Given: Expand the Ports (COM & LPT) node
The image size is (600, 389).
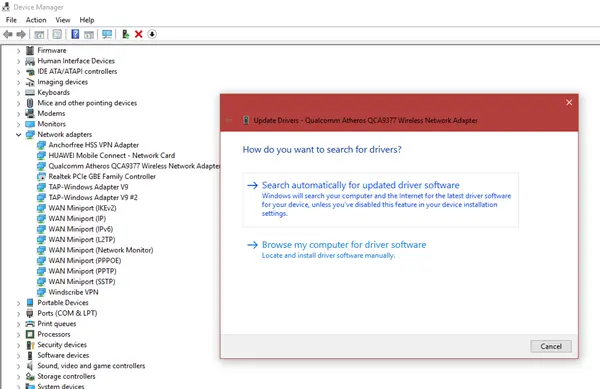Looking at the screenshot, I should click(18, 313).
